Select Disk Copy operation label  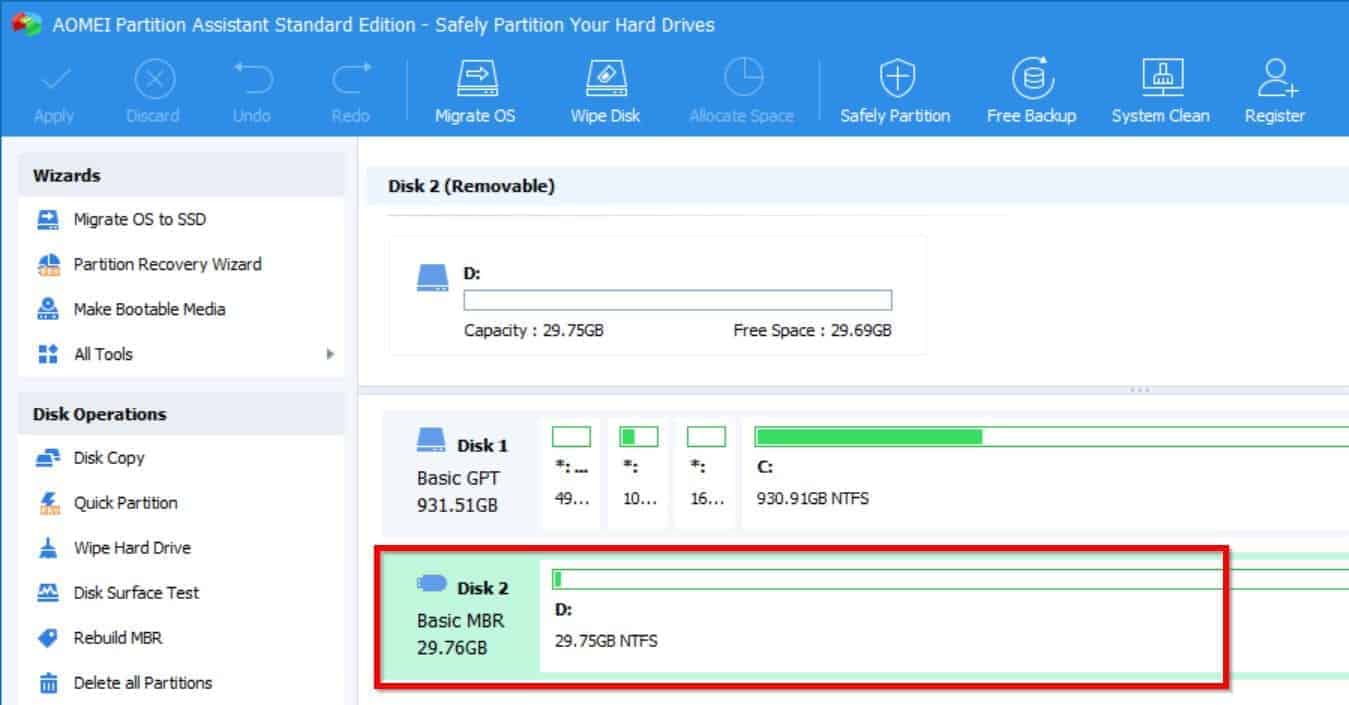coord(109,458)
